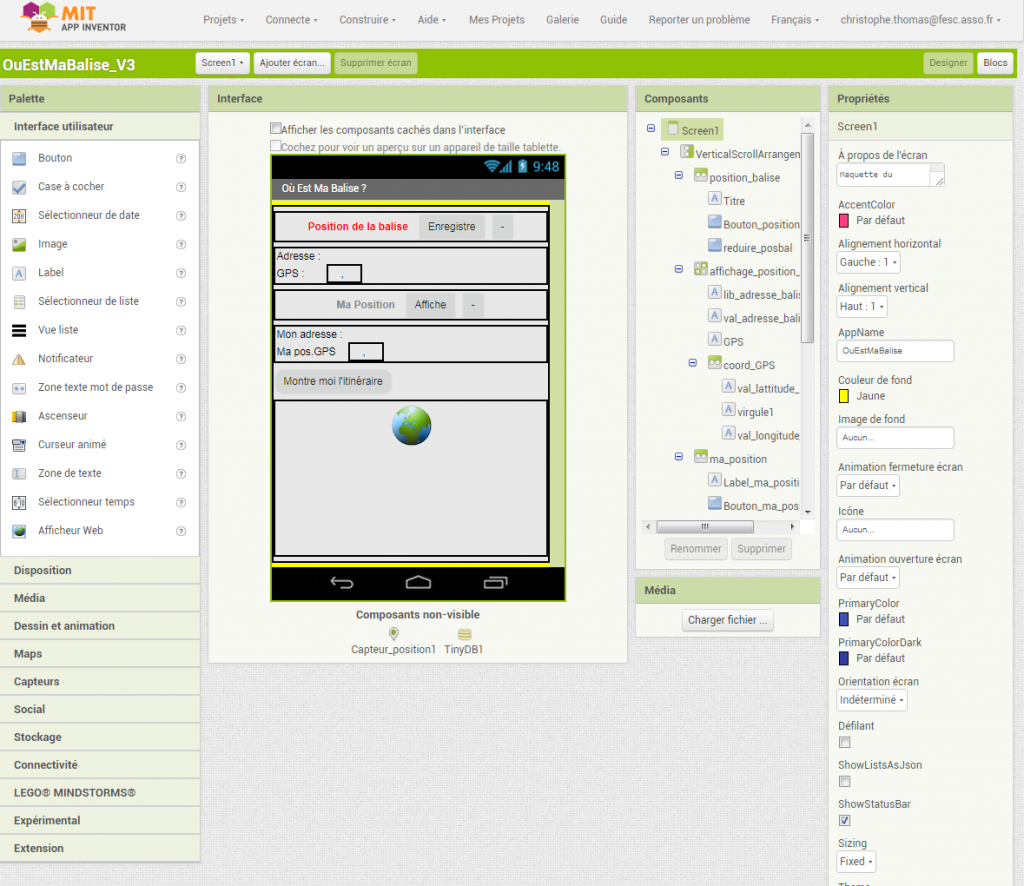
Task: Expand the Capteurs palette section
Action: click(100, 682)
